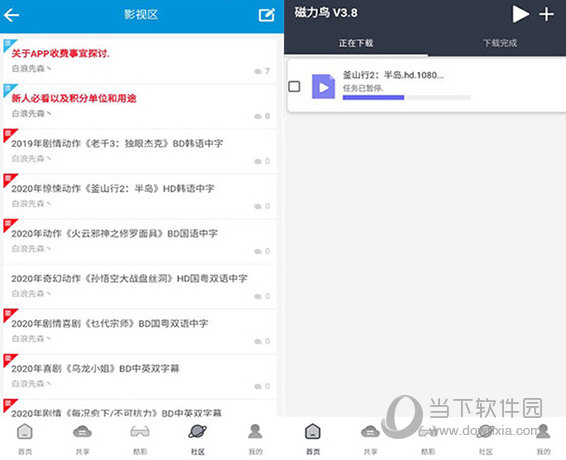The height and width of the screenshot is (460, 566).
Task: Click red flag on 老千3 post
Action: [x=9, y=134]
